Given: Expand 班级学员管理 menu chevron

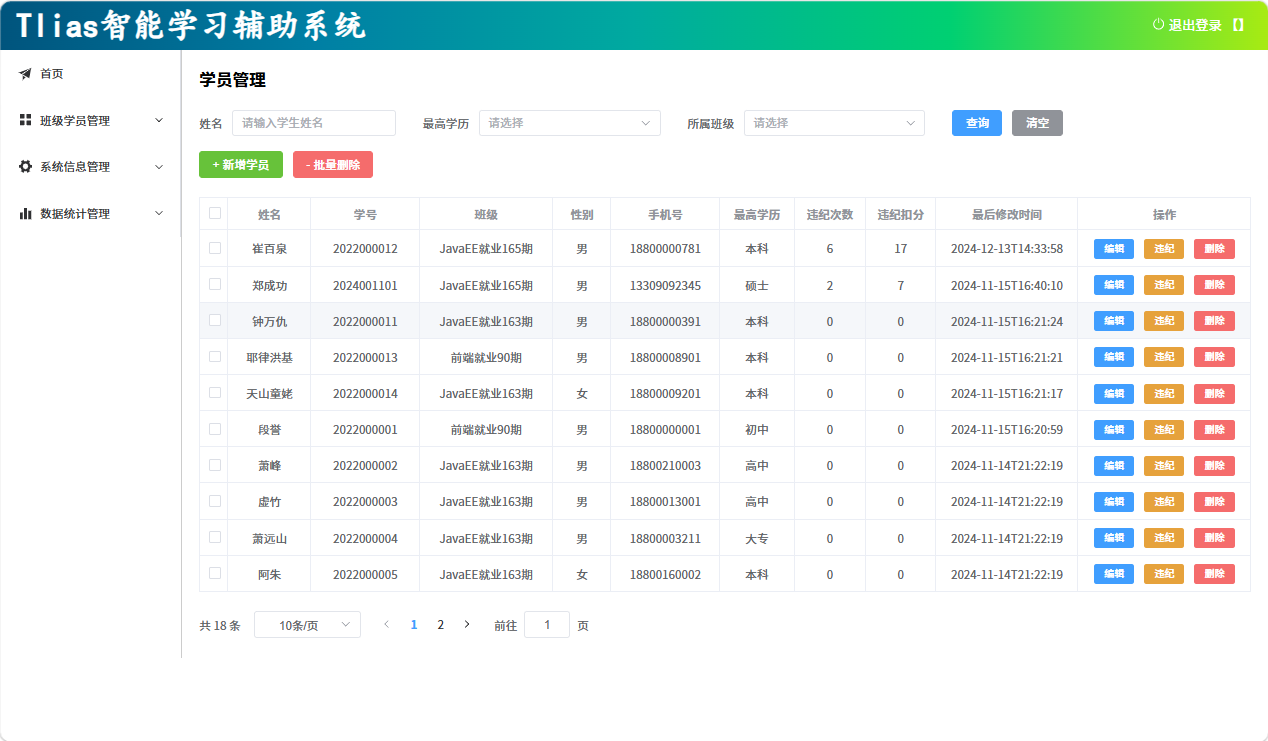Looking at the screenshot, I should coord(159,120).
